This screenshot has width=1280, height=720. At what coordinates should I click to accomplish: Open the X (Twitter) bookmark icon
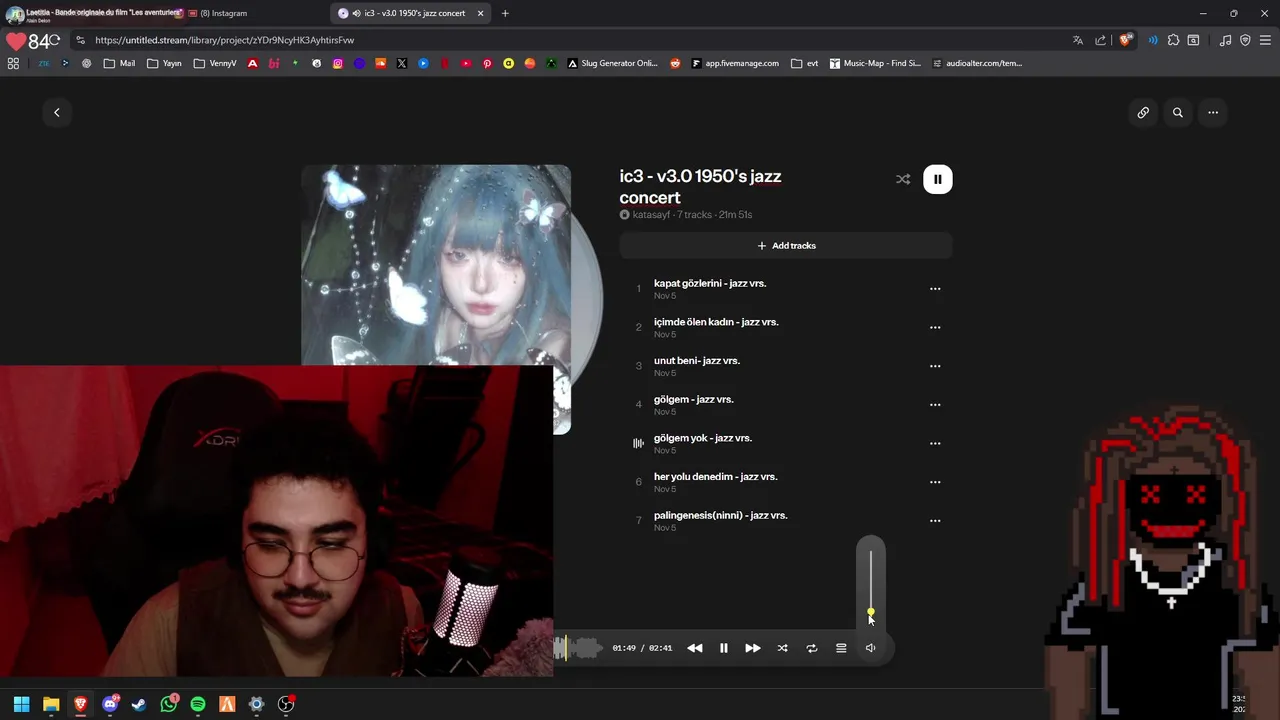point(402,63)
